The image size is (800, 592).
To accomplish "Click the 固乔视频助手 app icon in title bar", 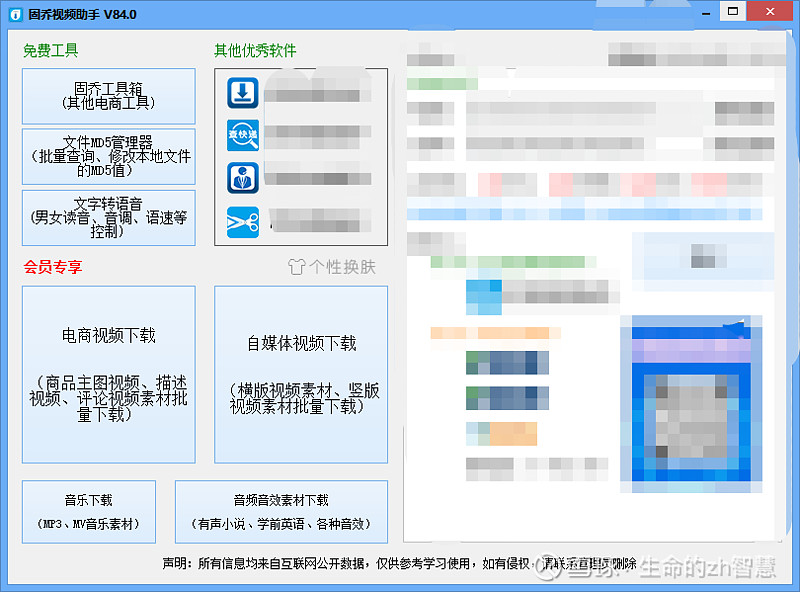I will pyautogui.click(x=16, y=15).
